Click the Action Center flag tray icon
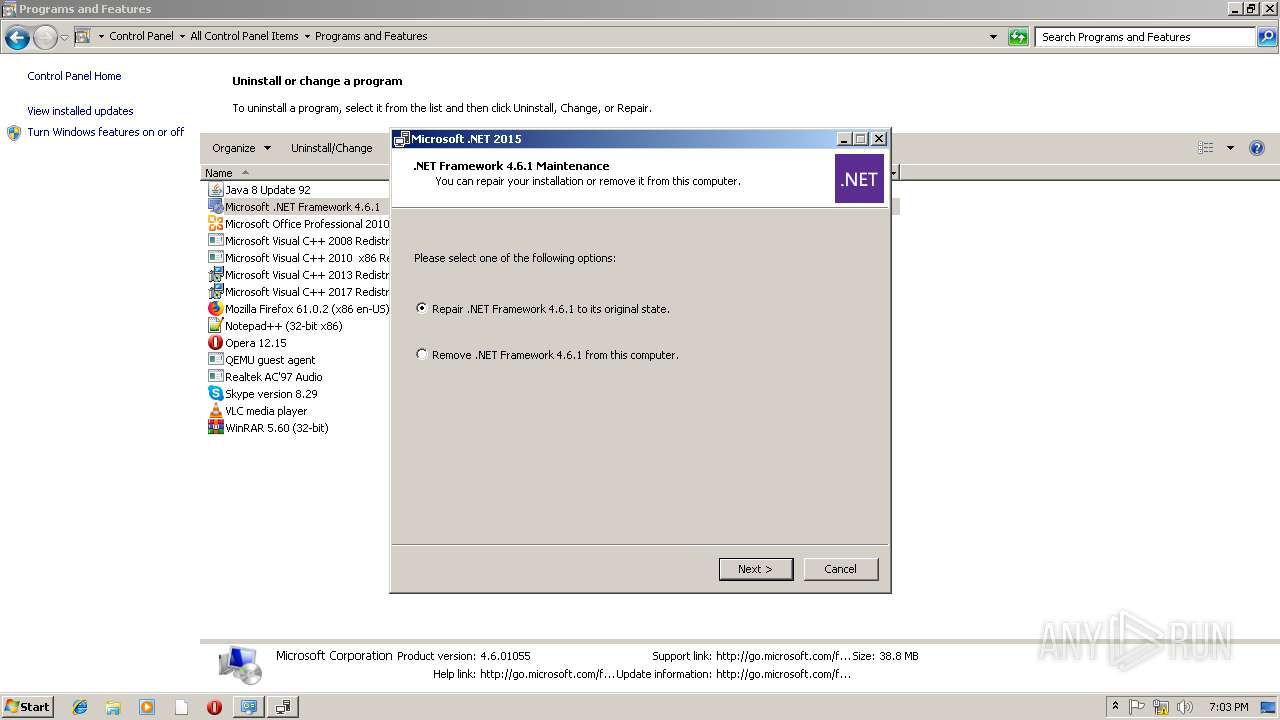 coord(1137,707)
